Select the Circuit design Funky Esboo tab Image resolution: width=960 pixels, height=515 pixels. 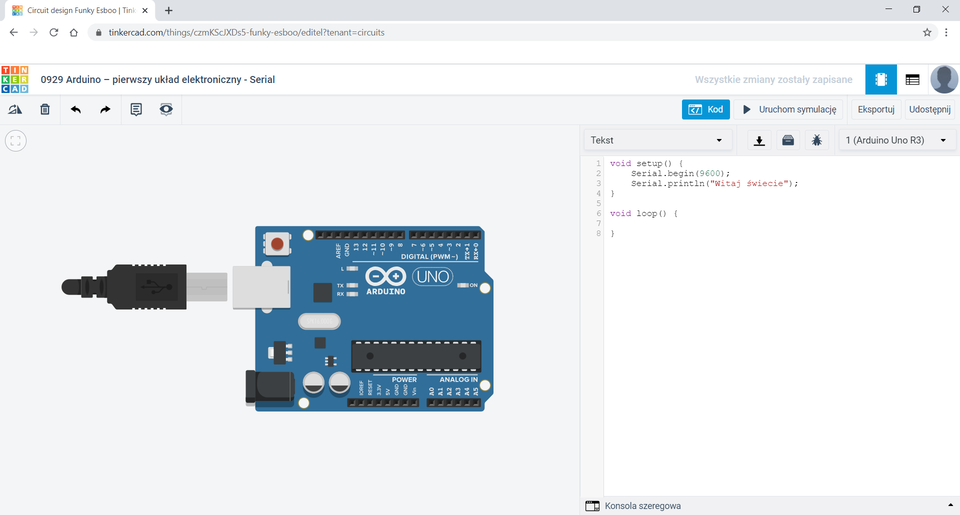coord(80,10)
